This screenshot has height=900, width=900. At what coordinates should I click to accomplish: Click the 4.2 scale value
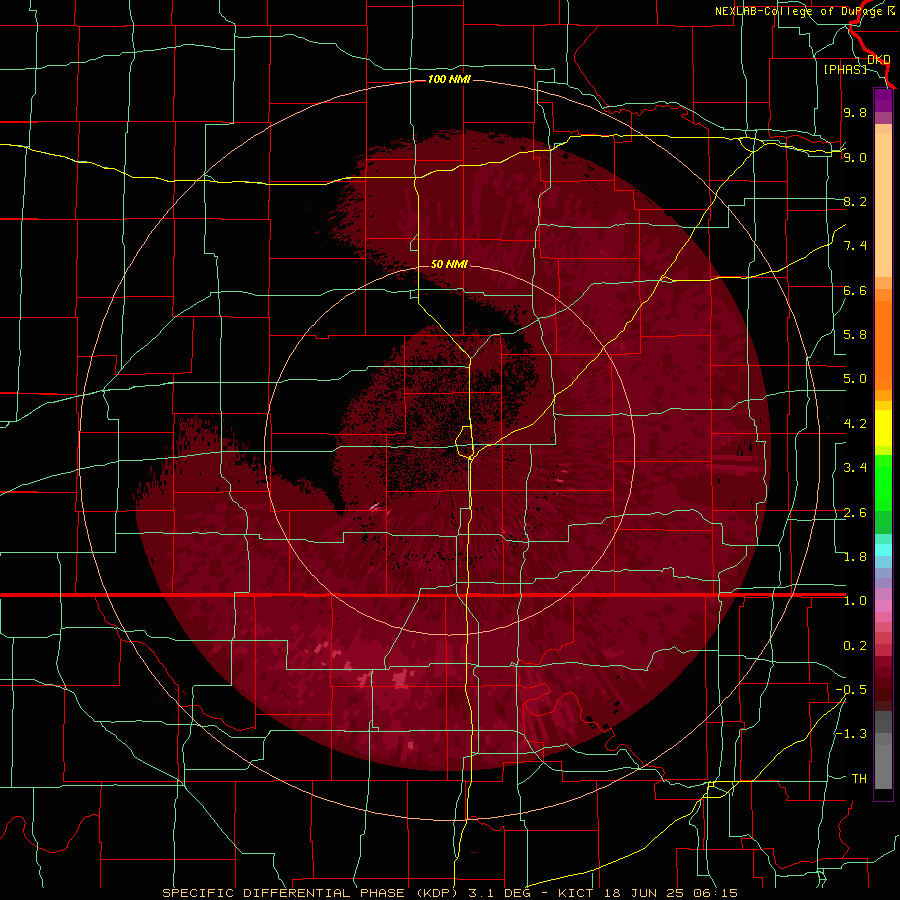coord(855,424)
